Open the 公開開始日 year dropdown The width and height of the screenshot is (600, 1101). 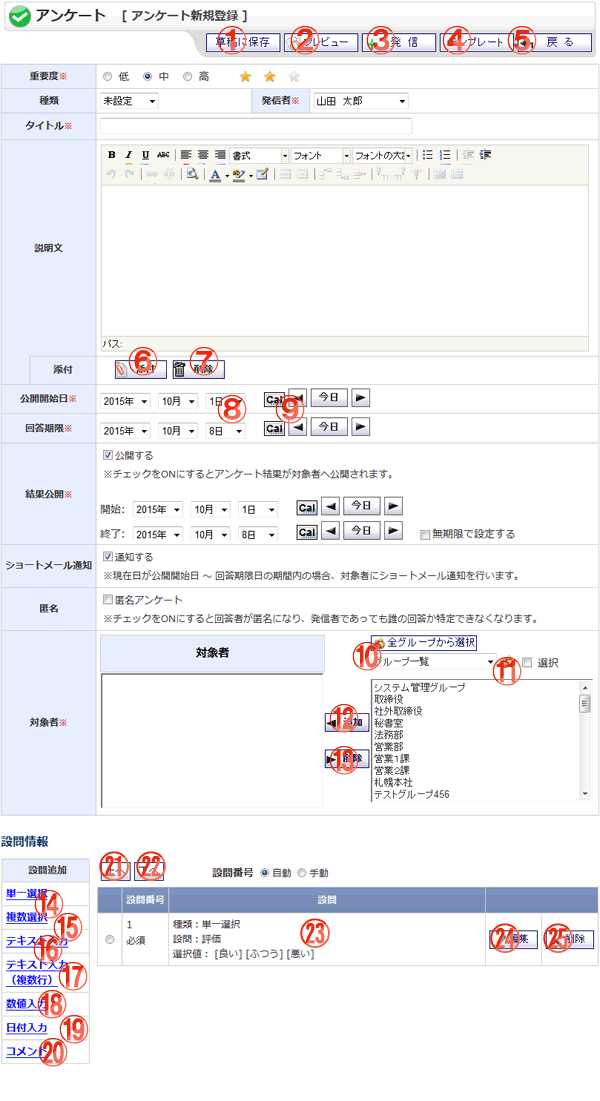click(126, 401)
